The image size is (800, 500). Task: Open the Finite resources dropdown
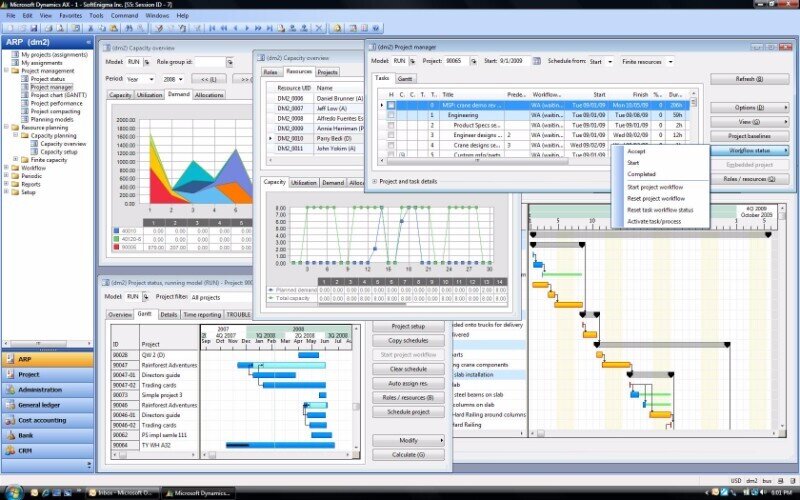pos(670,62)
